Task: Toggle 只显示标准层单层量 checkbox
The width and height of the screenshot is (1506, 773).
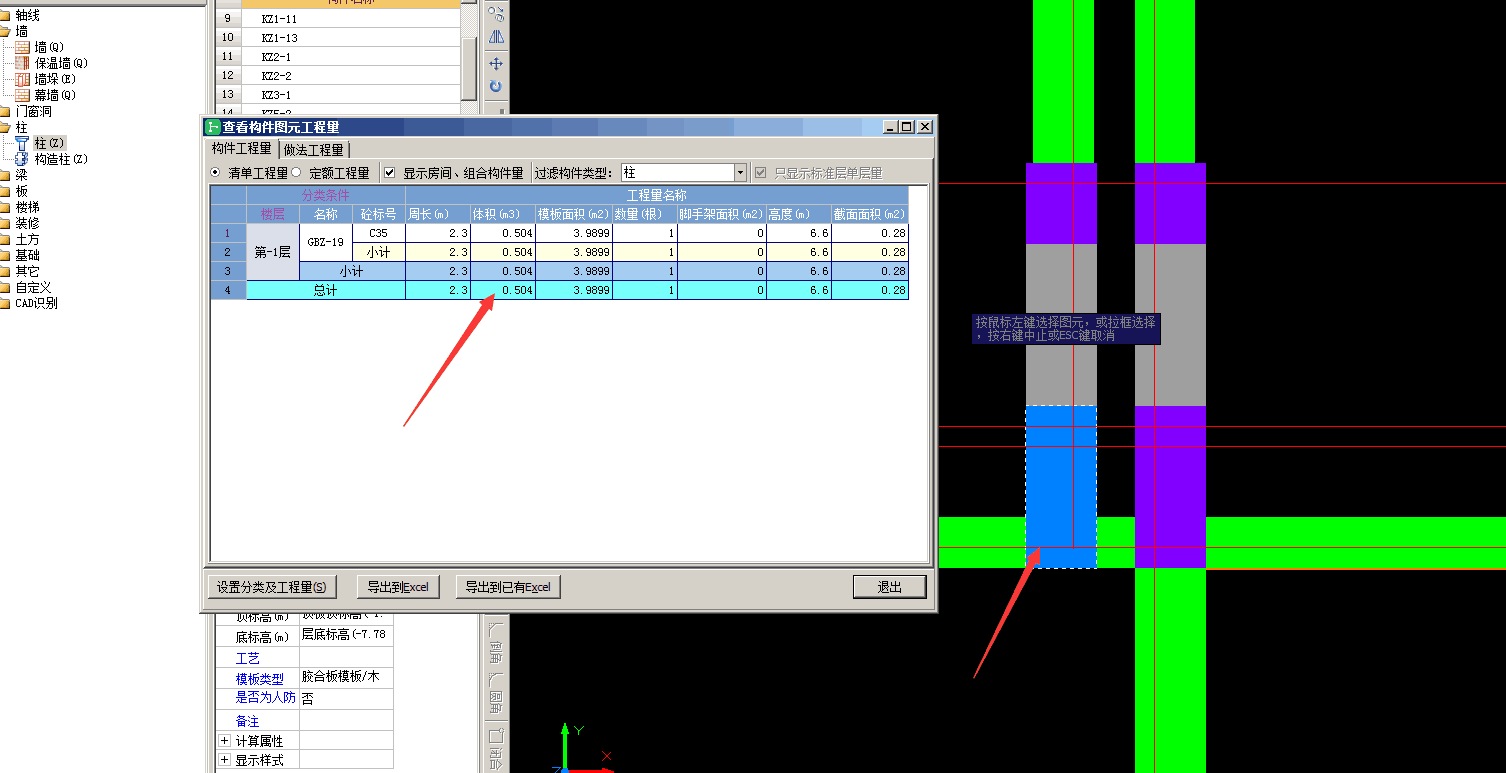Action: coord(762,172)
